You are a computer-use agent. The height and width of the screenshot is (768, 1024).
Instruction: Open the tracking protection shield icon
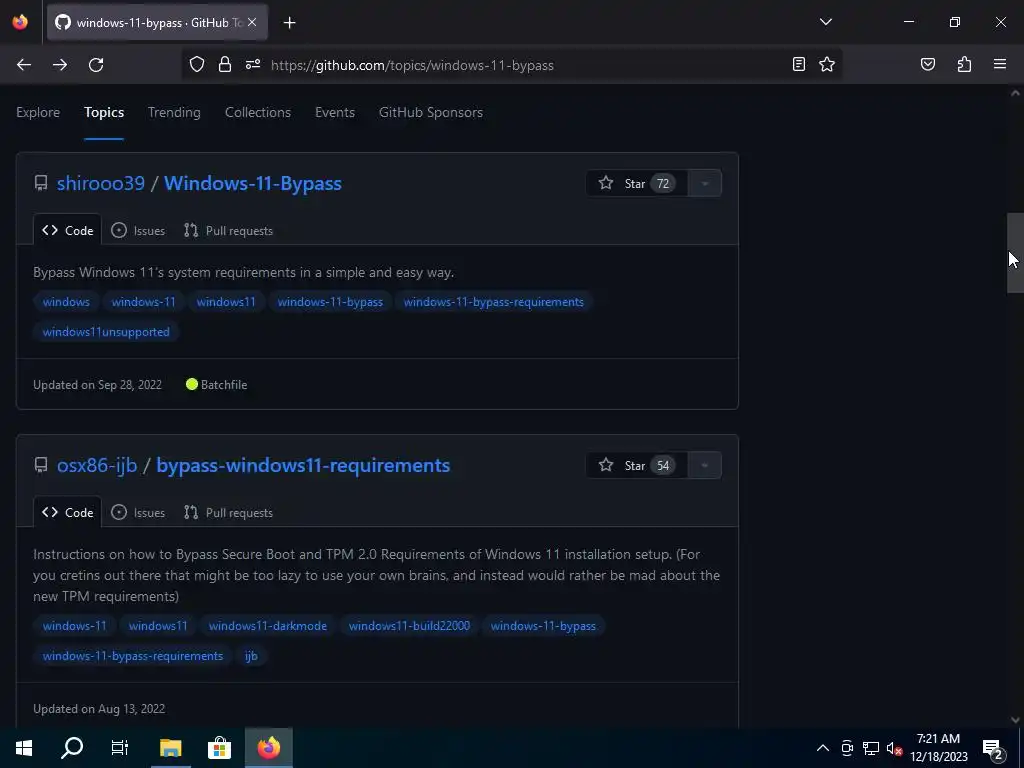click(x=197, y=65)
